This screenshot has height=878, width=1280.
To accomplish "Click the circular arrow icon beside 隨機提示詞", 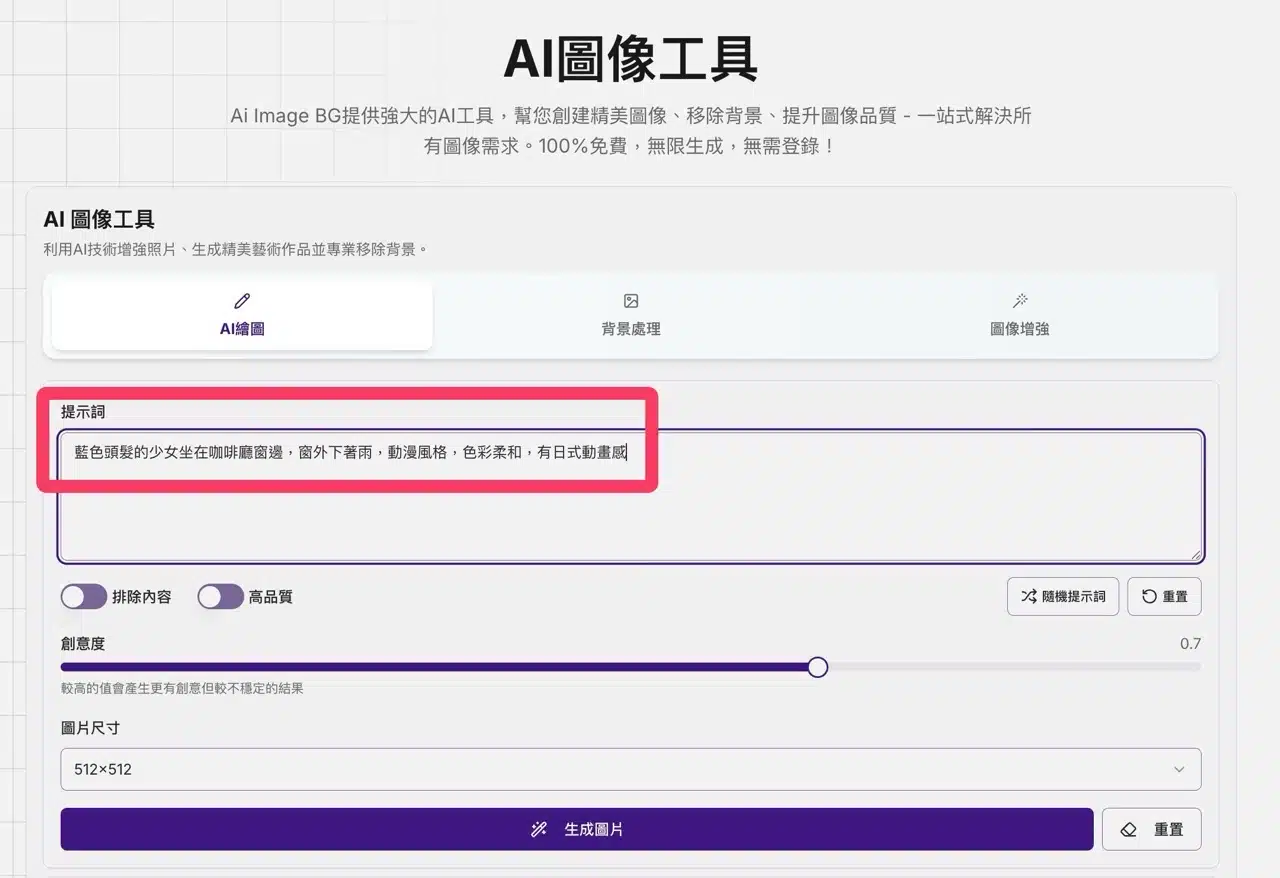I will coord(1149,597).
